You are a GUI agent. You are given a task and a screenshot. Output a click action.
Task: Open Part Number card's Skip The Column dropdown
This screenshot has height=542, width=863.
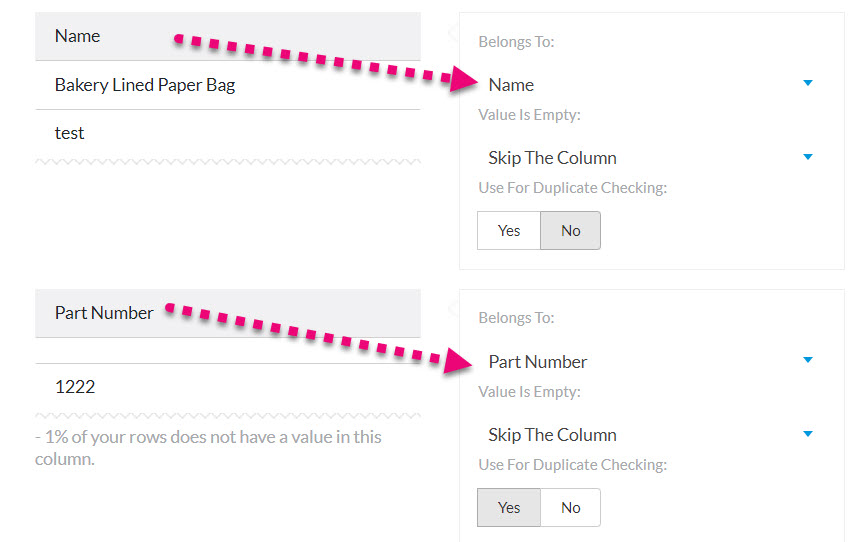pos(651,435)
